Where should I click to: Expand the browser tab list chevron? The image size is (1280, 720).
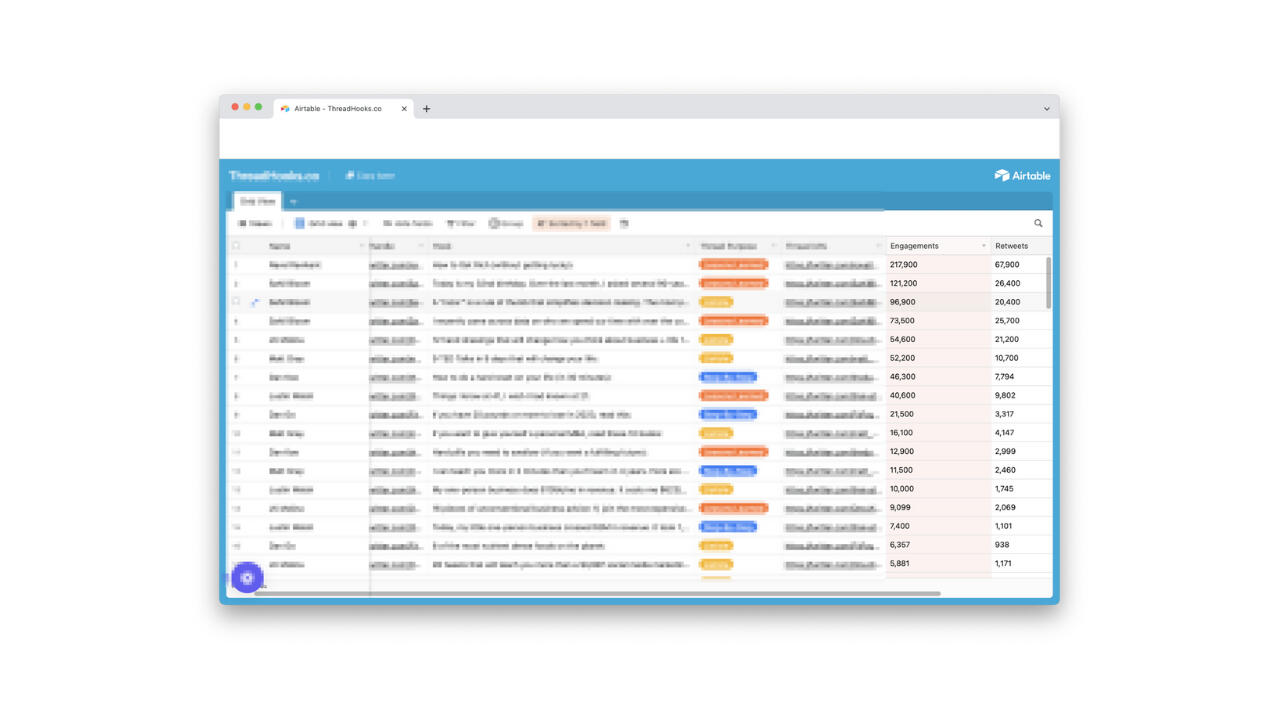[x=1046, y=109]
